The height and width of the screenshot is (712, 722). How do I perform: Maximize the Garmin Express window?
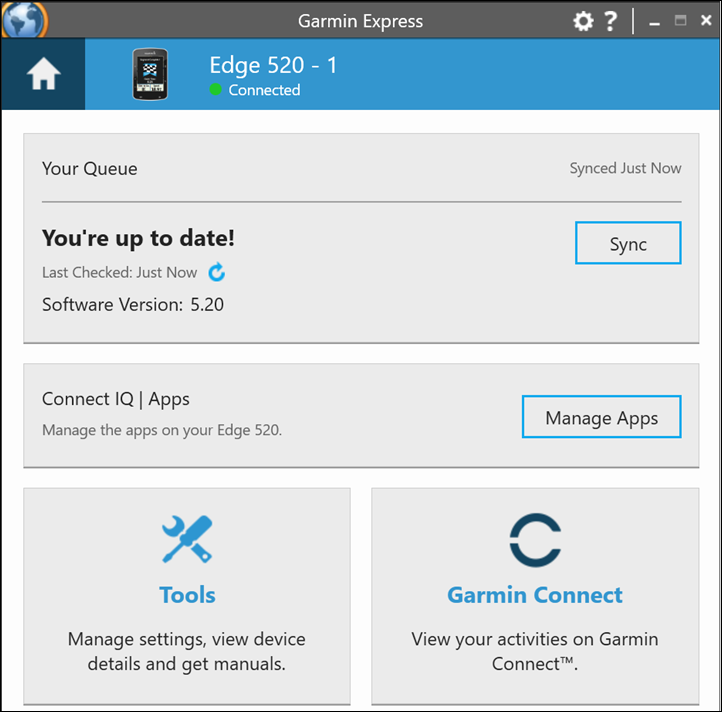pos(680,20)
